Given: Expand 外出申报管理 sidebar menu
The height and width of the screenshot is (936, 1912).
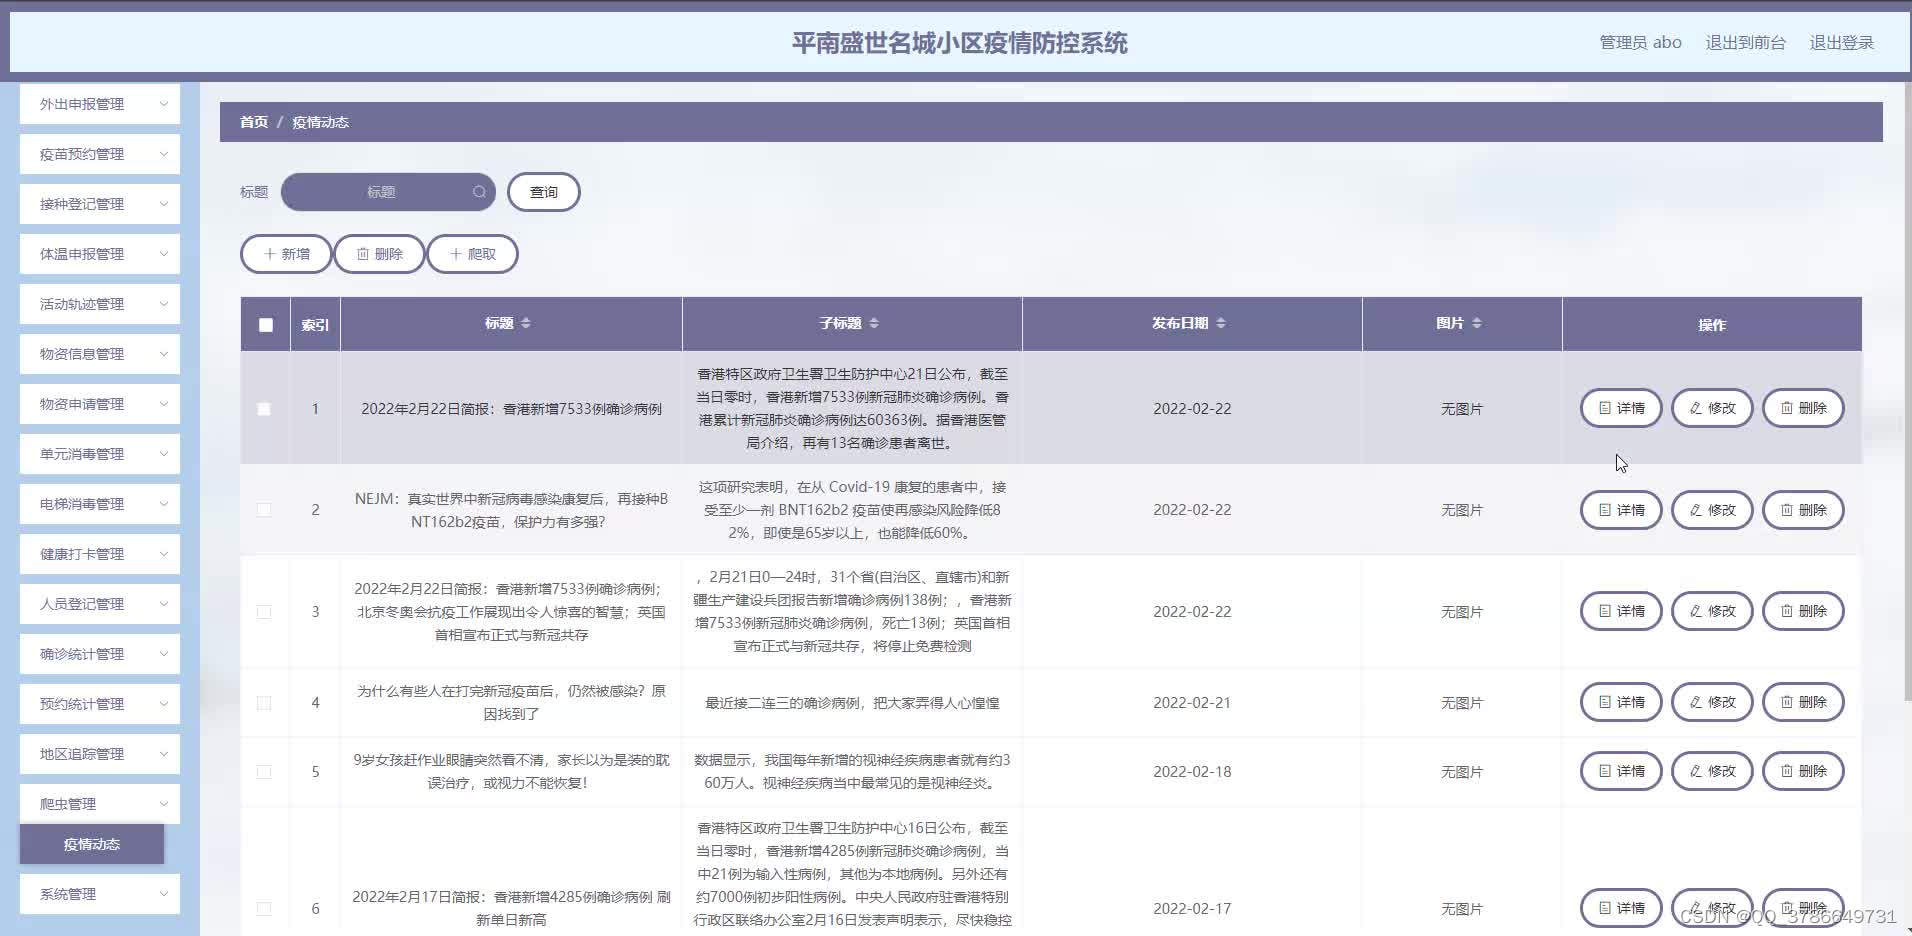Looking at the screenshot, I should tap(100, 104).
